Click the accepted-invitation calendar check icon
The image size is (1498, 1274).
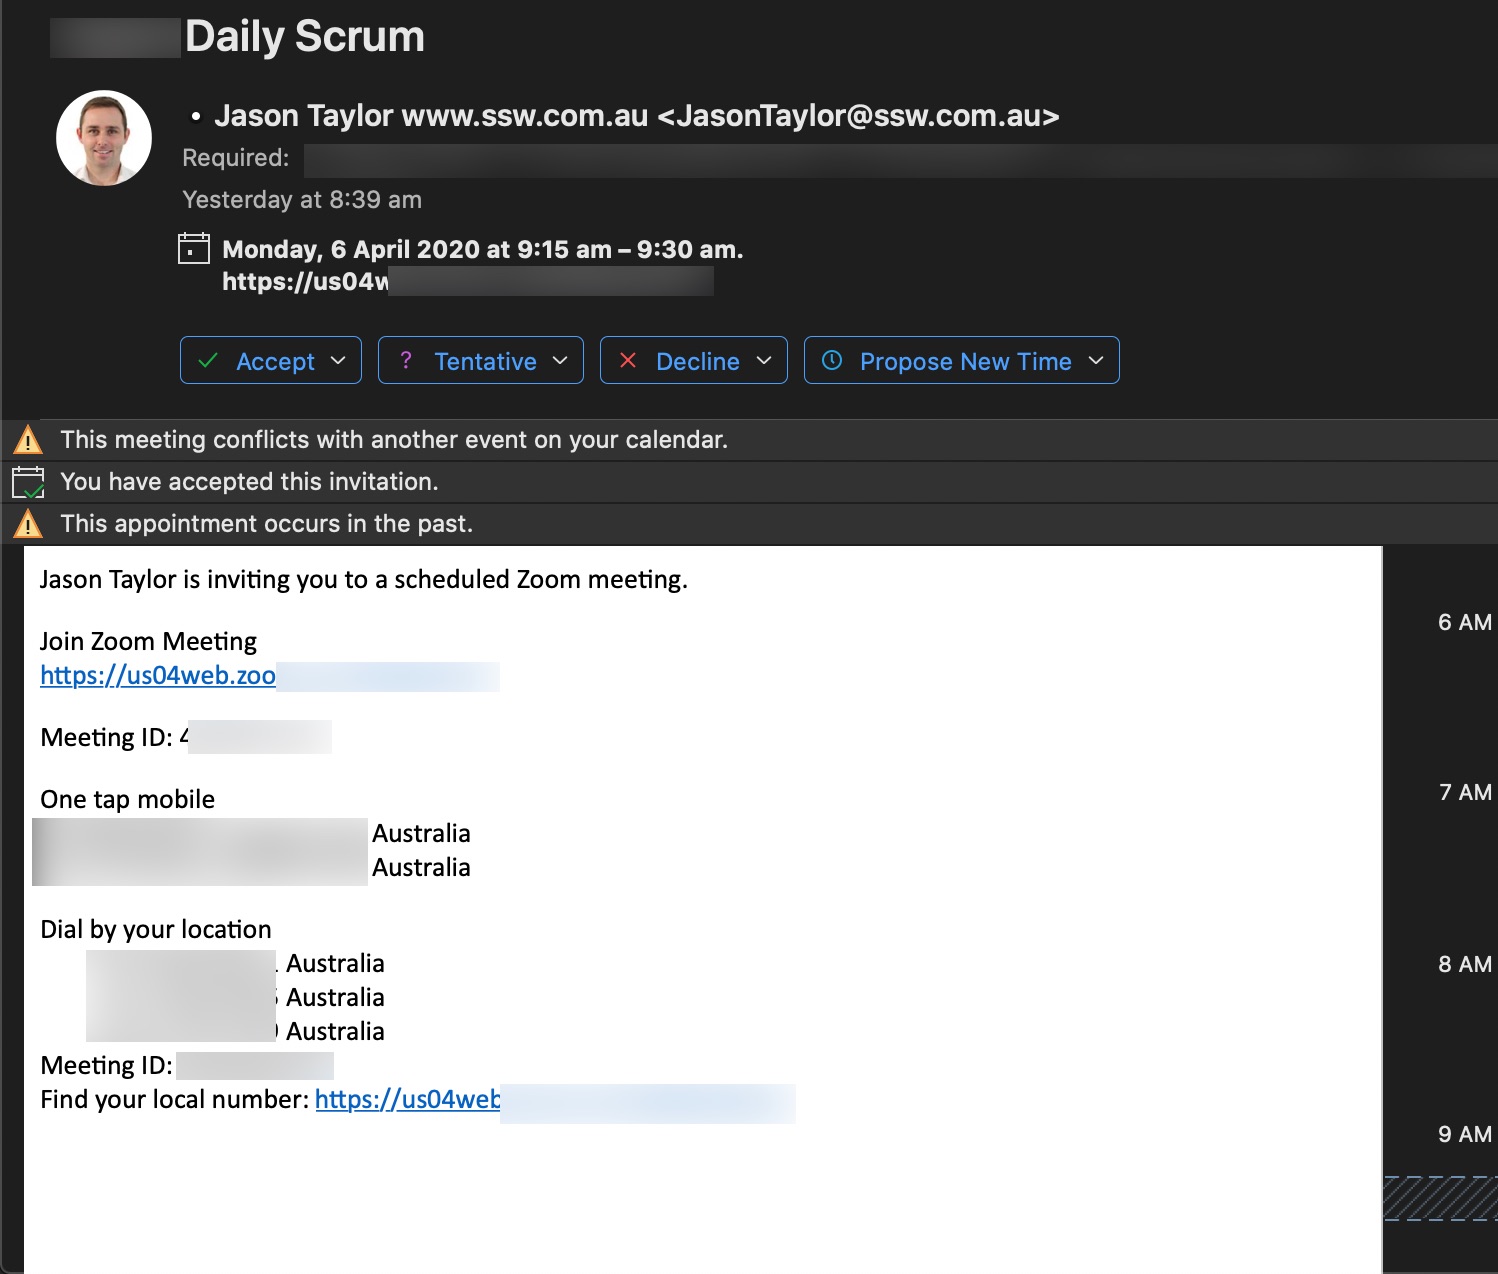point(28,482)
